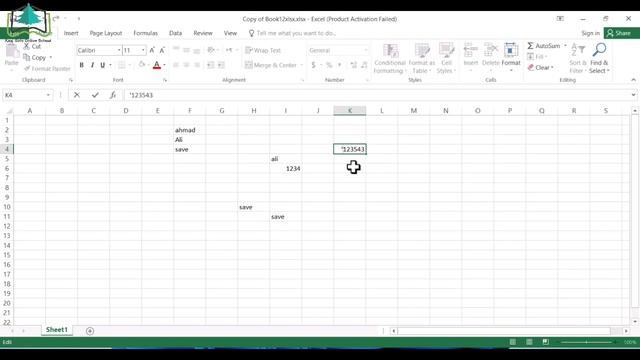Click the Share button
This screenshot has height=360, width=640.
coord(622,33)
